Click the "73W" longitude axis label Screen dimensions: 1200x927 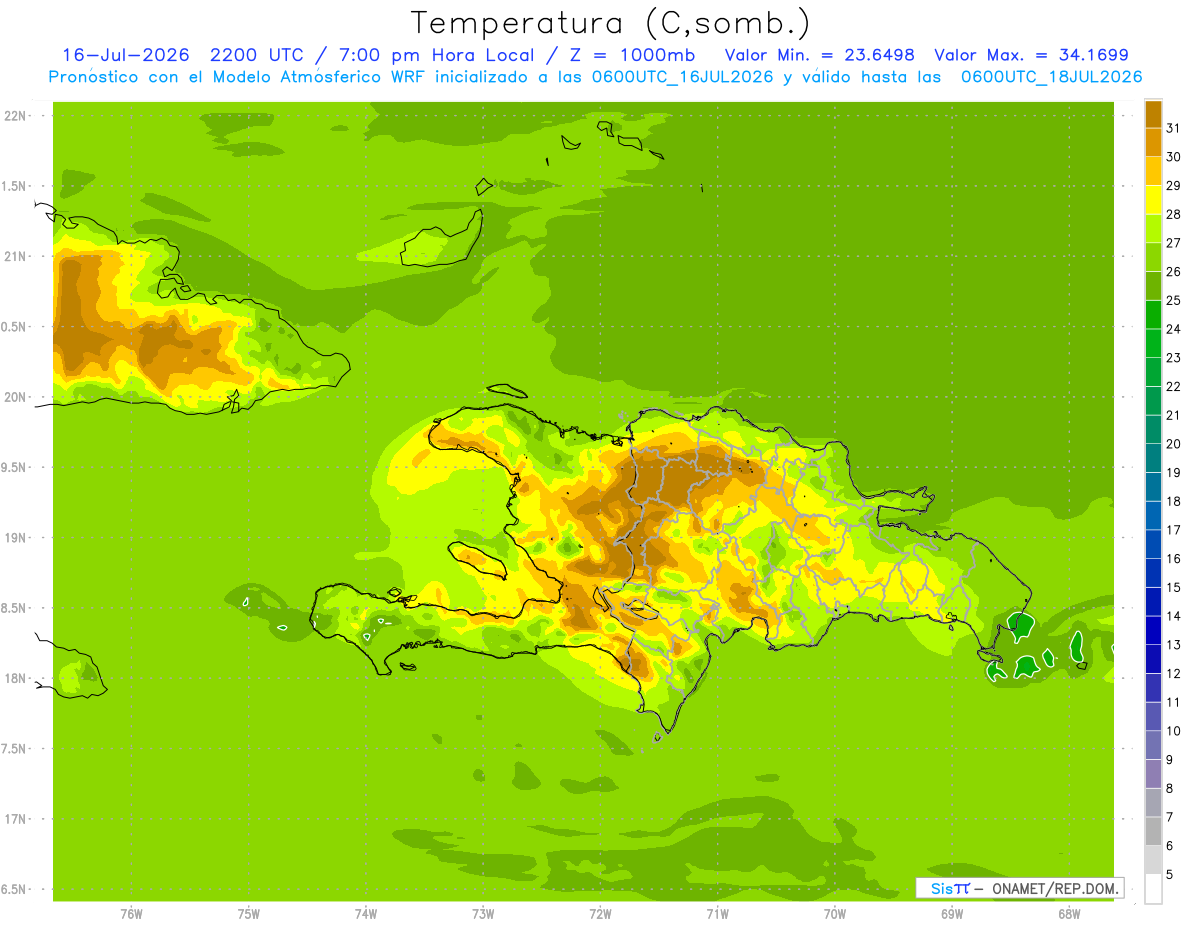(x=483, y=914)
